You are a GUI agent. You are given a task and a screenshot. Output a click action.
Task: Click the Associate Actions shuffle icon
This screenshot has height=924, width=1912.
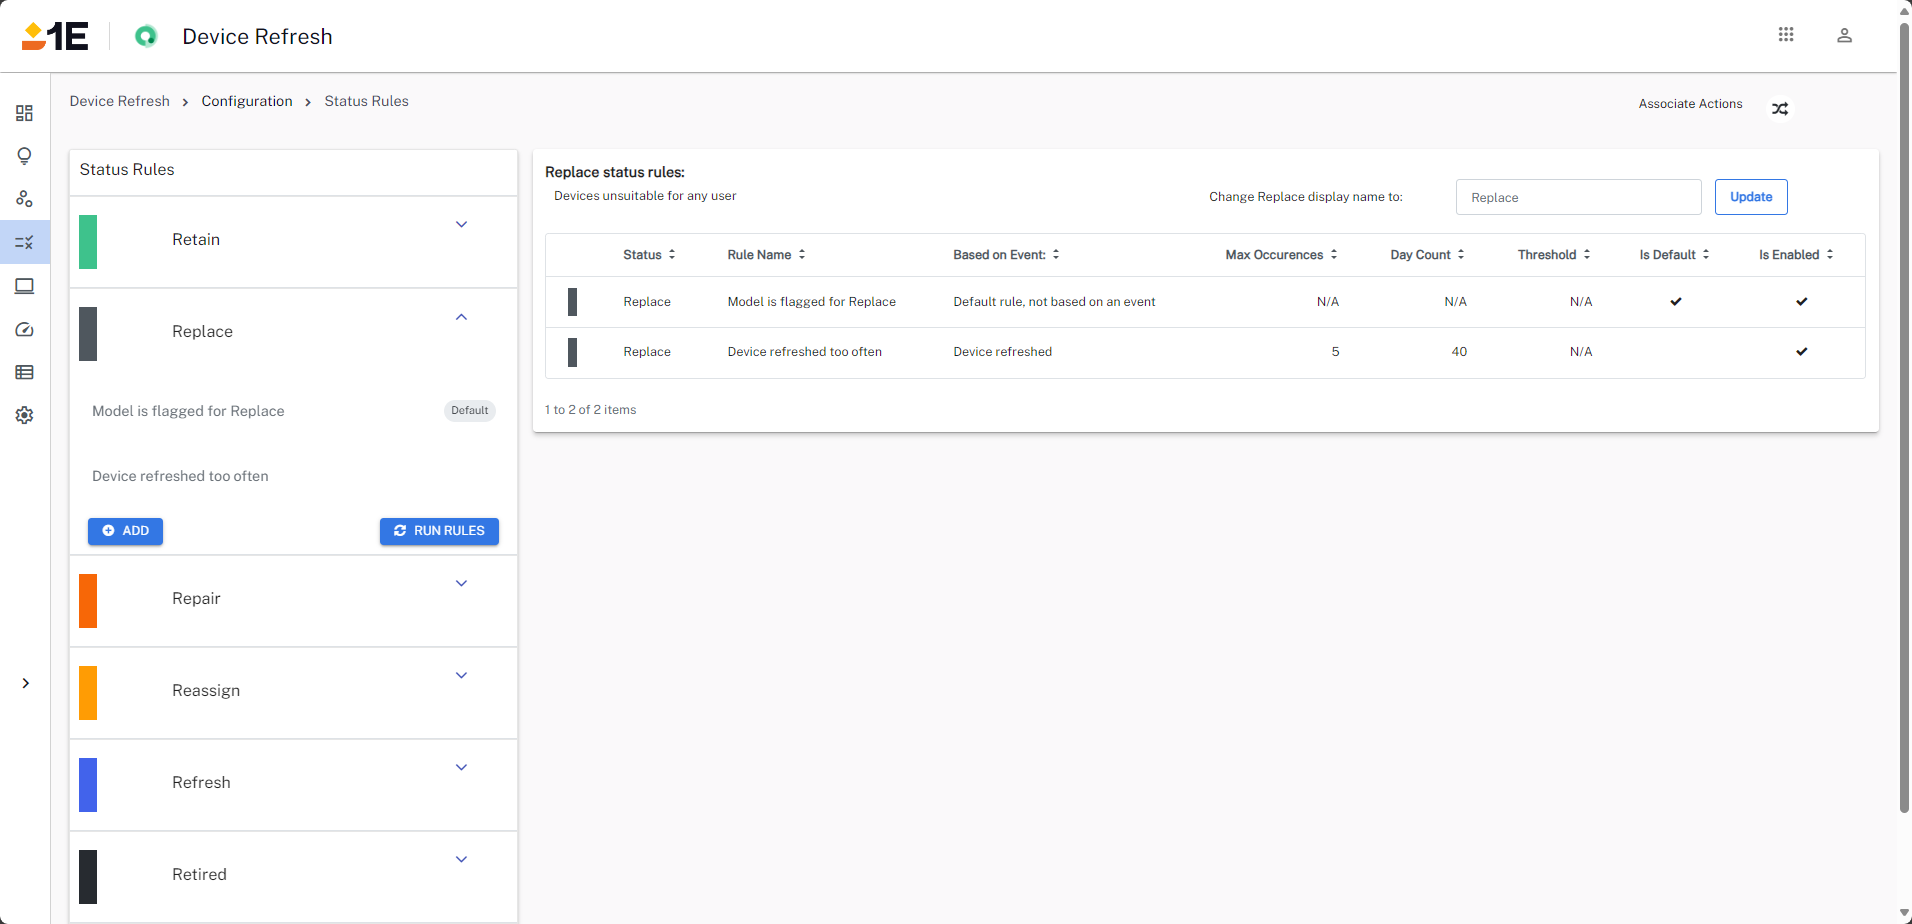coord(1780,109)
